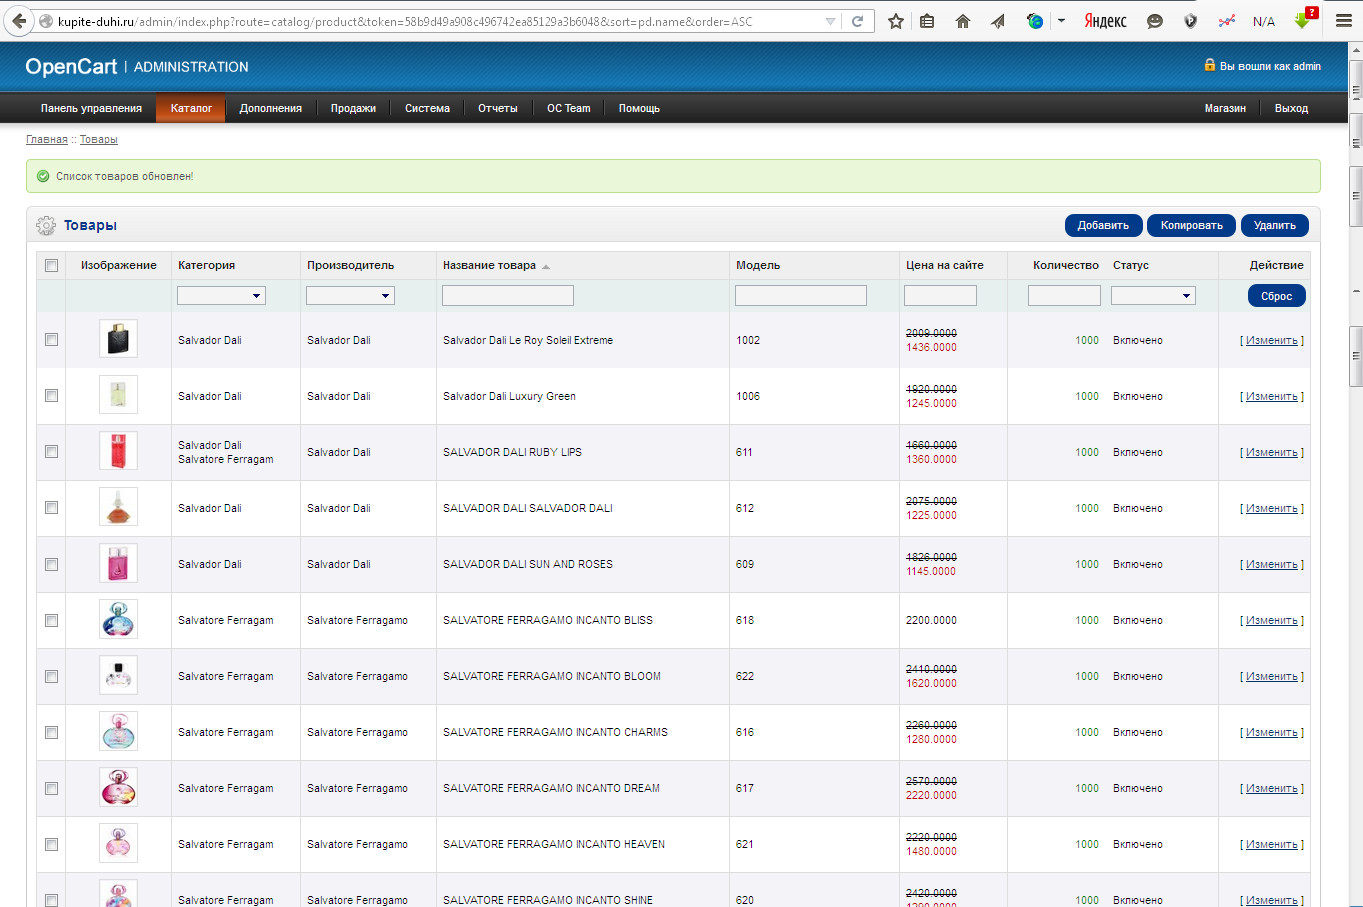
Task: Click the Количество filter input field
Action: pos(1064,295)
